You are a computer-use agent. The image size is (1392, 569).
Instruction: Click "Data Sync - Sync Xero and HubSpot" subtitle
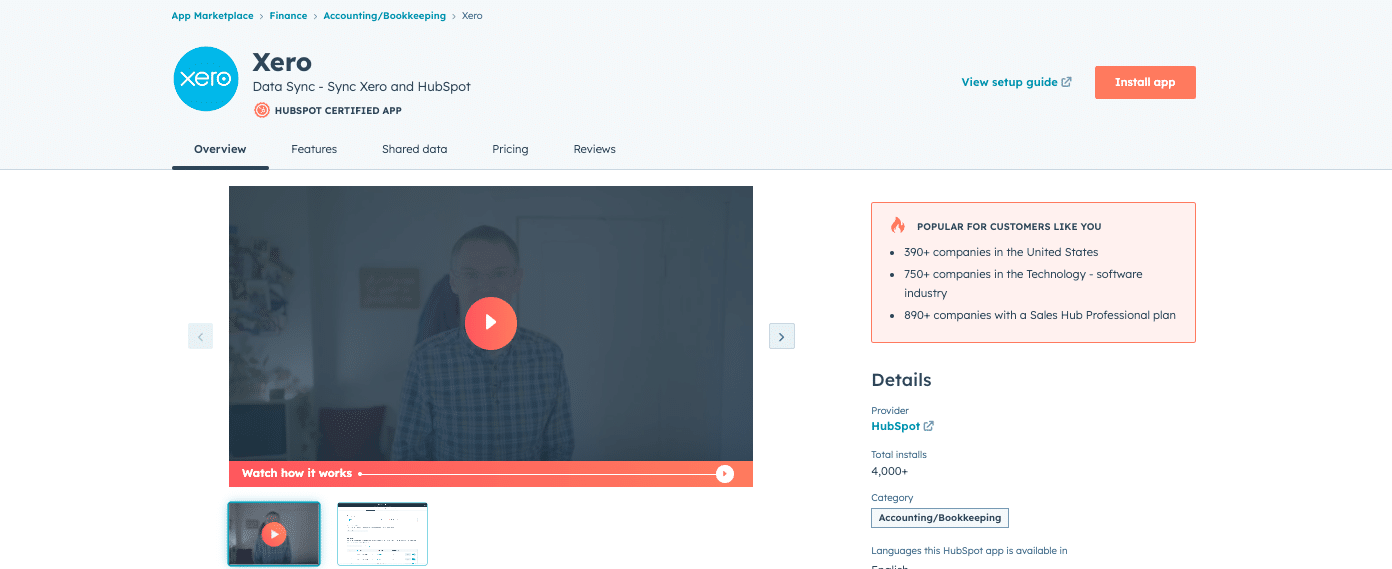(362, 86)
